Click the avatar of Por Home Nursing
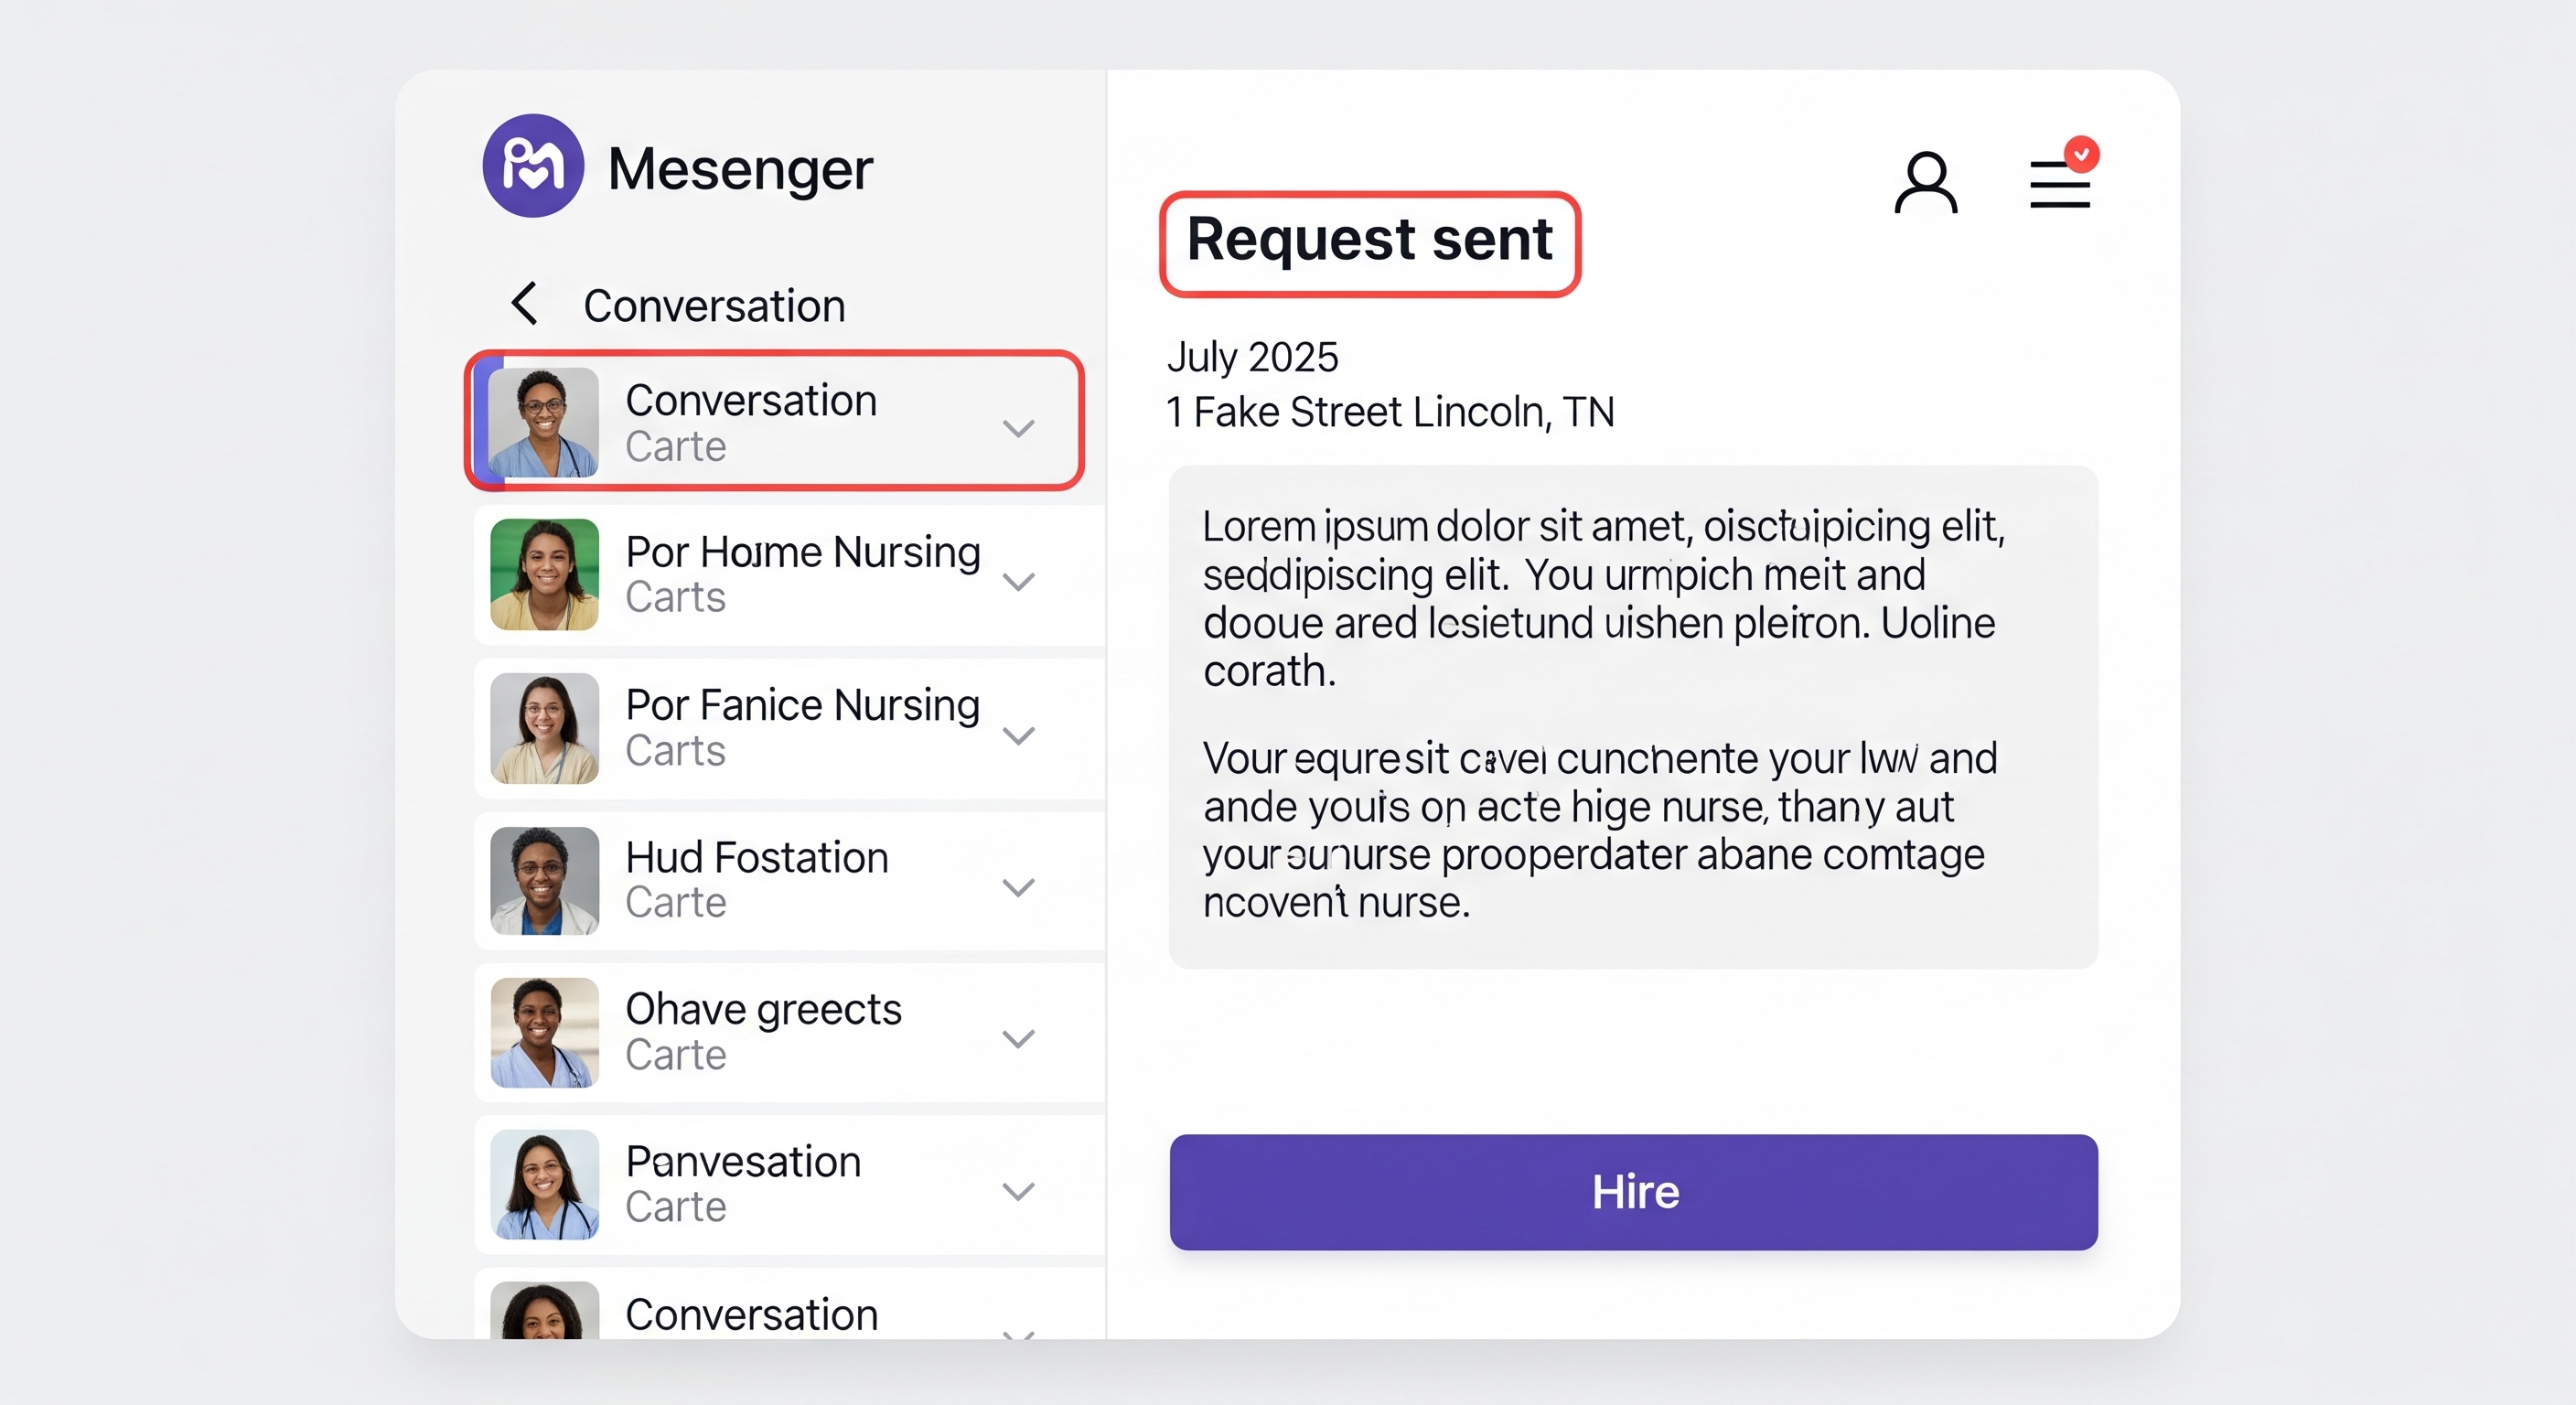Image resolution: width=2576 pixels, height=1405 pixels. (543, 575)
